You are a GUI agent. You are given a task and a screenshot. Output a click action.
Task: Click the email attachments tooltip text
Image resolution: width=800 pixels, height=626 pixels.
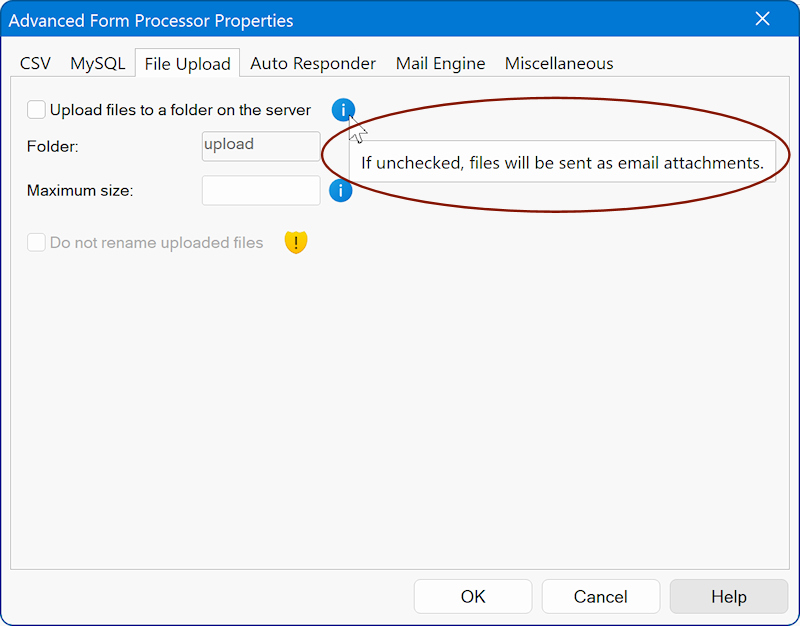click(562, 163)
